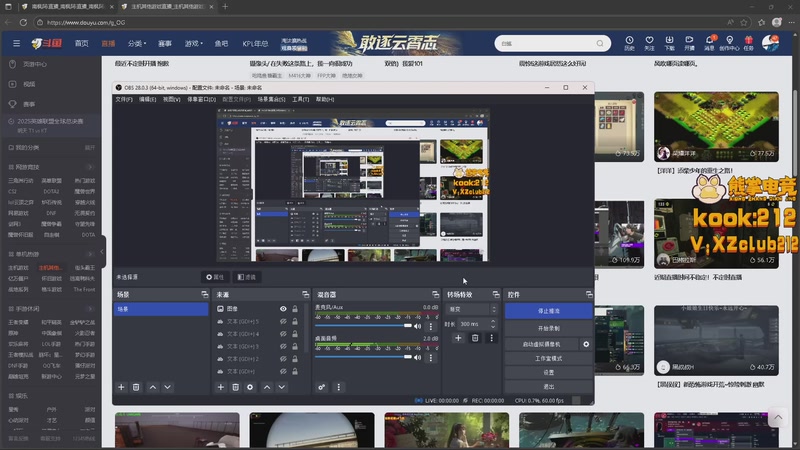Image resolution: width=800 pixels, height=450 pixels.
Task: Open the 桌面音频 channel three-dot menu
Action: coord(431,358)
